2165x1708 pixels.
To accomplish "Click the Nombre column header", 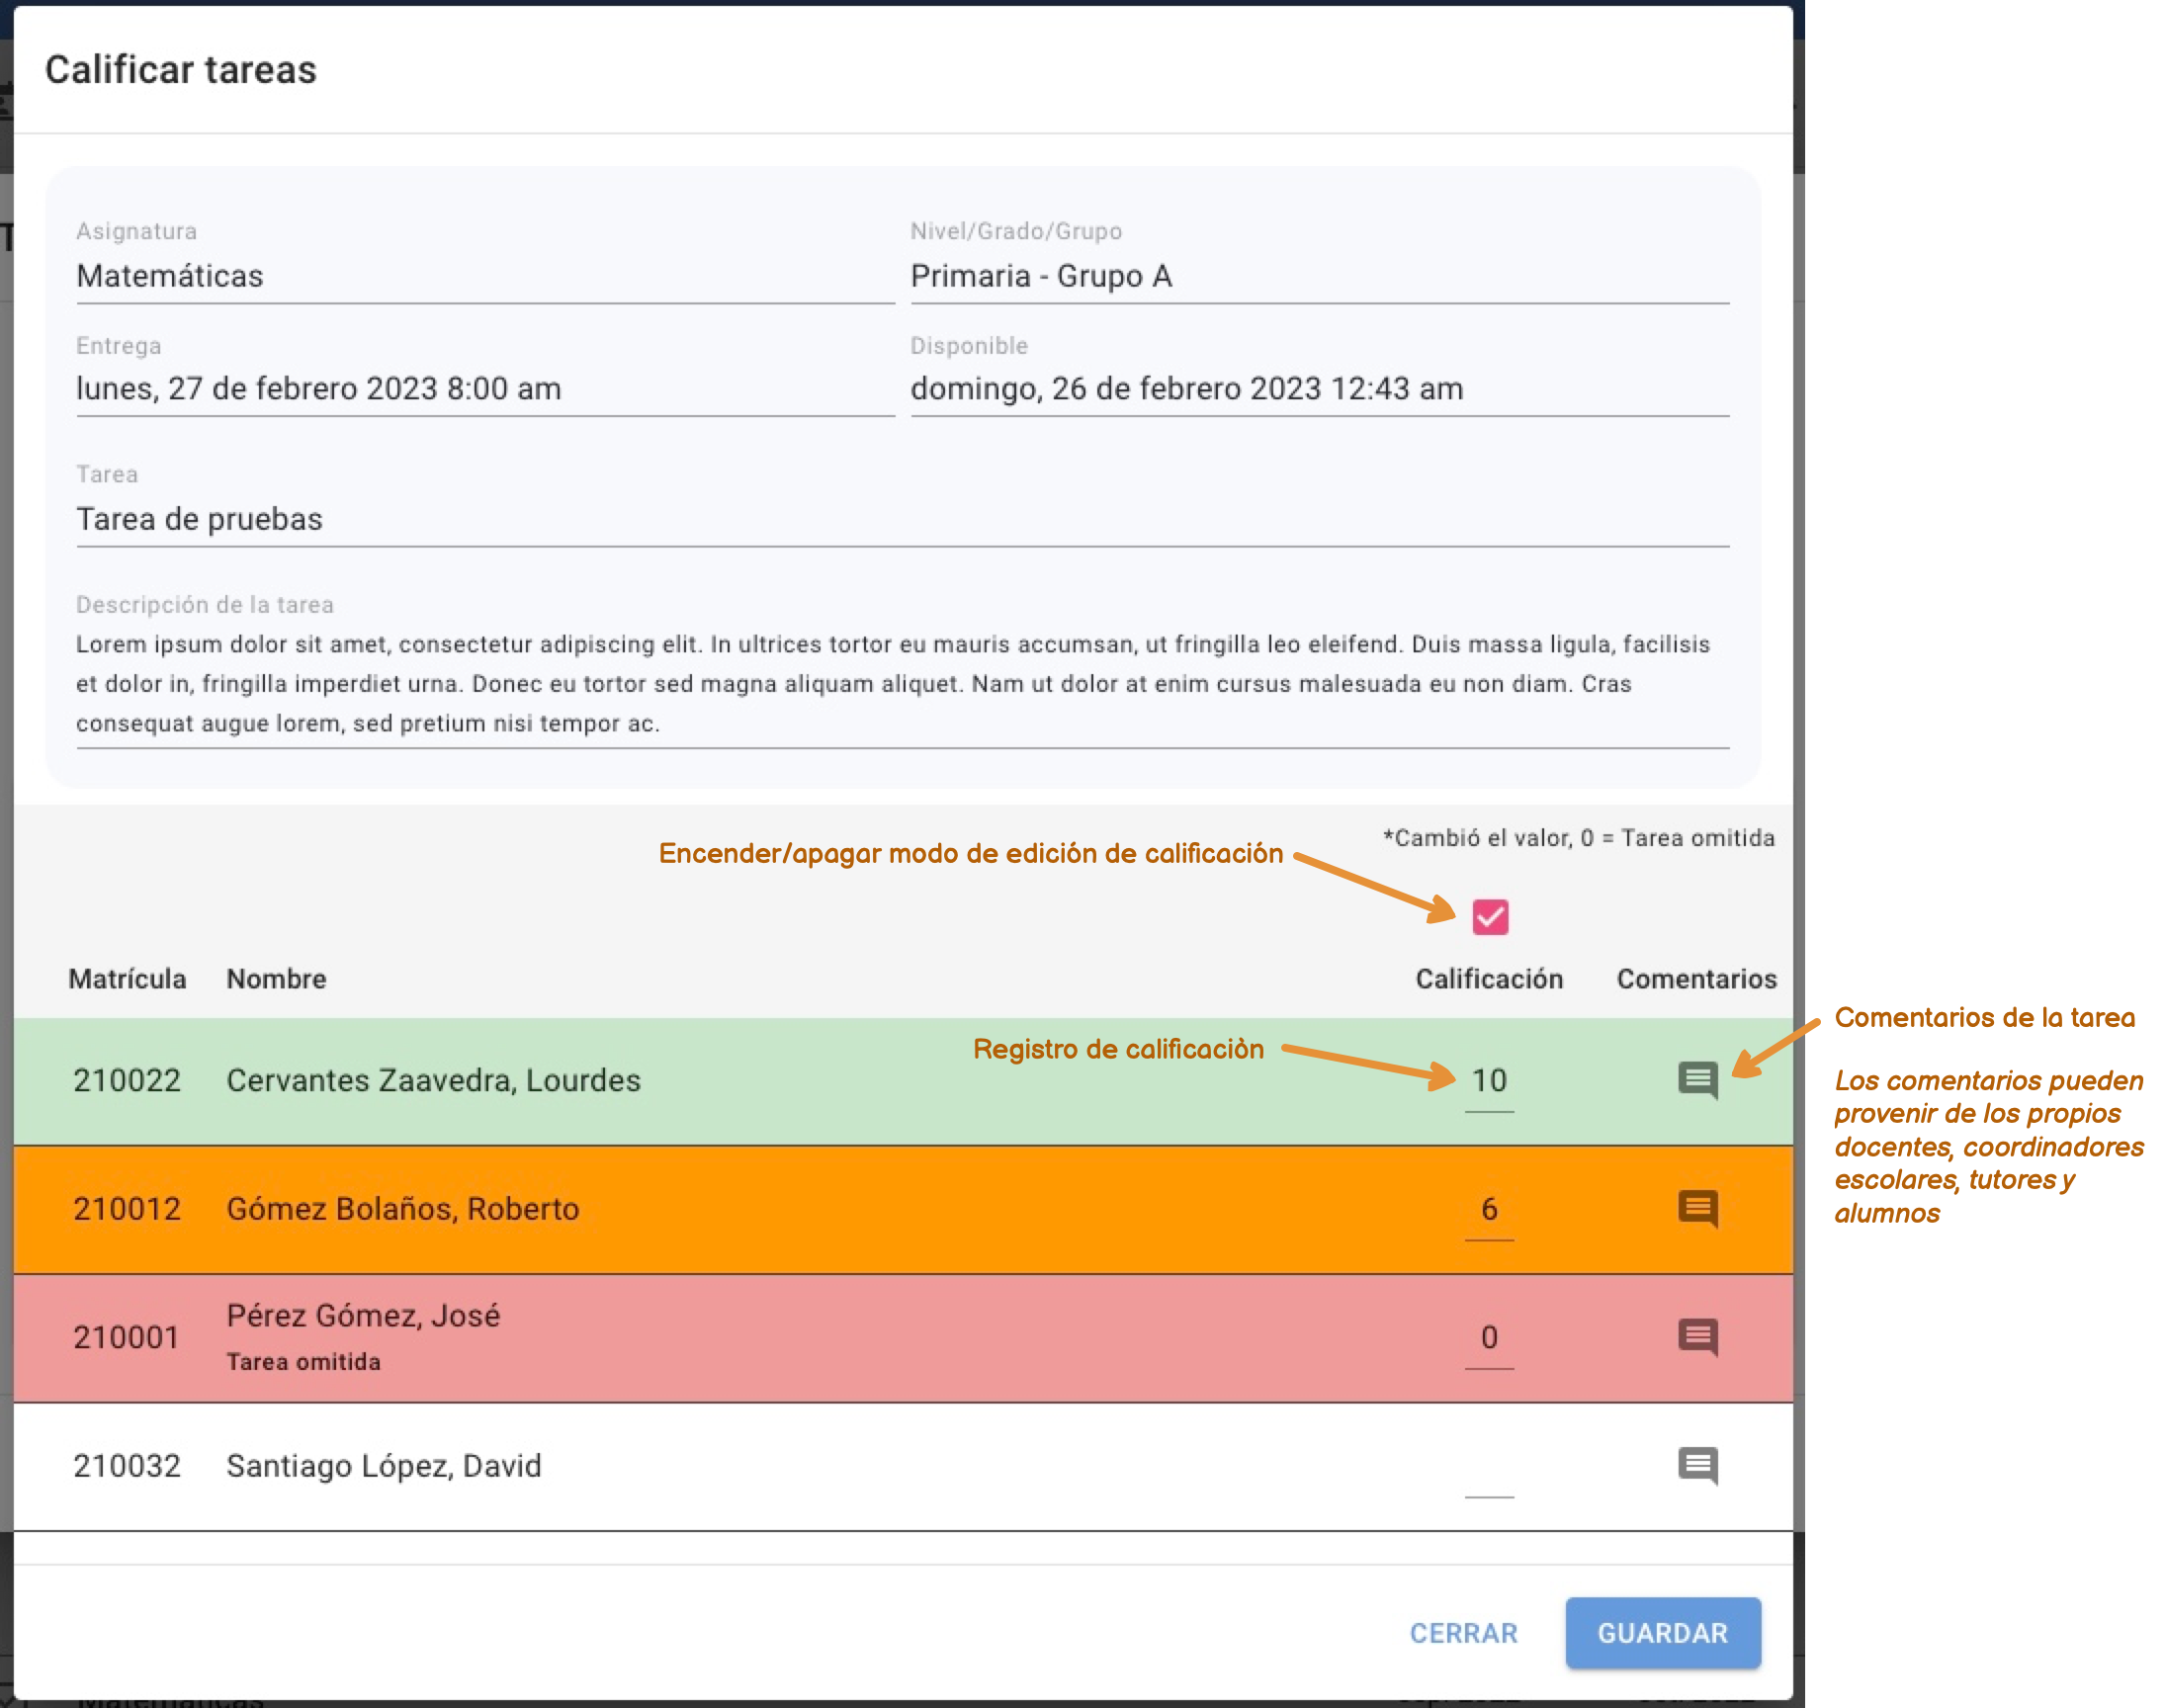I will click(276, 979).
